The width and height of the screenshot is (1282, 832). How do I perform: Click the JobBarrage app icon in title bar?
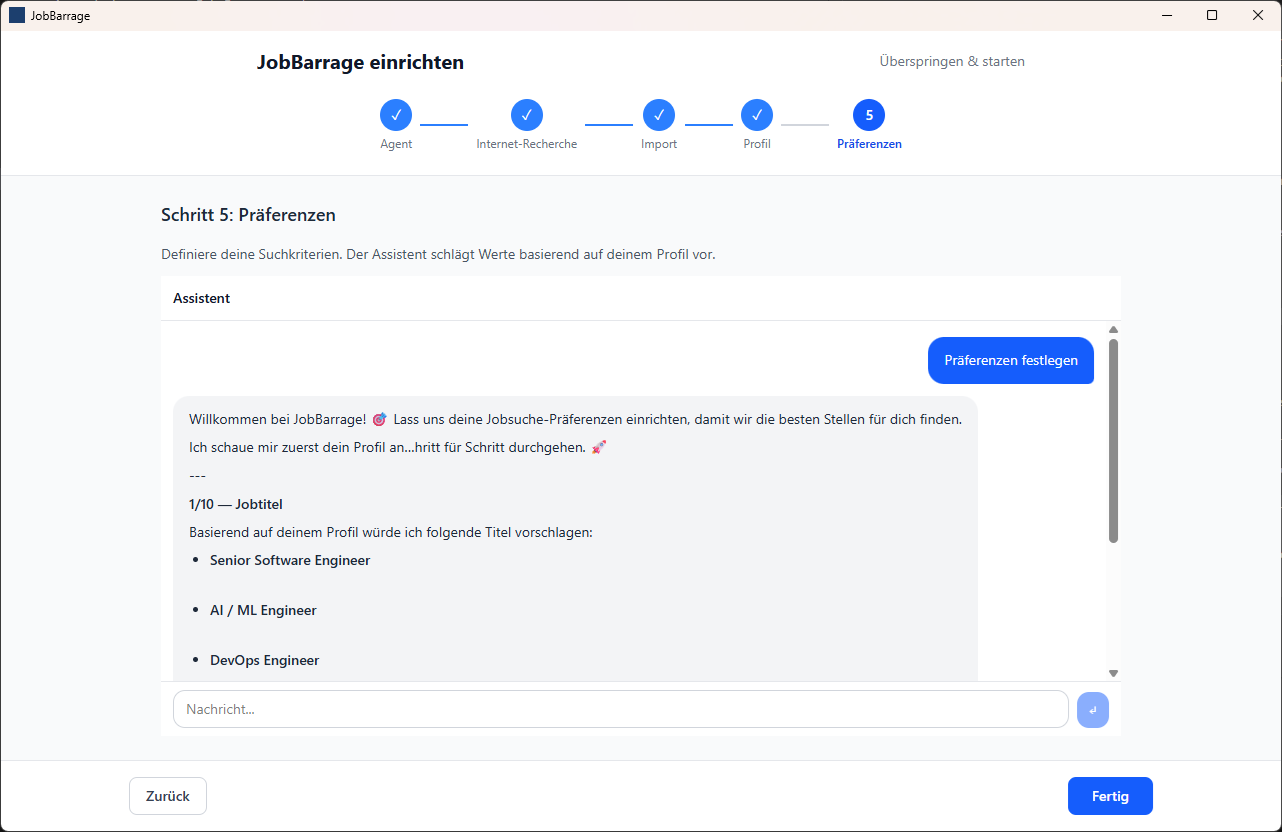click(x=17, y=15)
